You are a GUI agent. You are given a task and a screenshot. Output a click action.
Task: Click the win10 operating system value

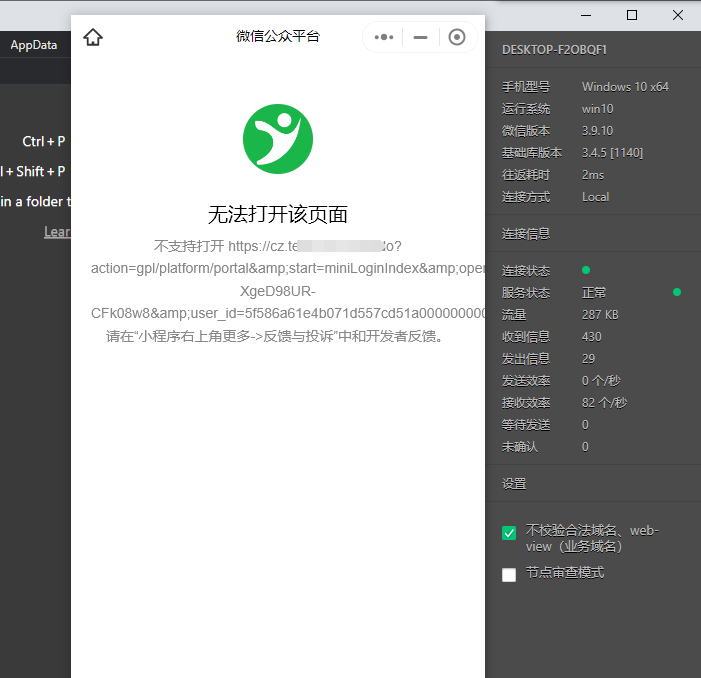pos(597,109)
